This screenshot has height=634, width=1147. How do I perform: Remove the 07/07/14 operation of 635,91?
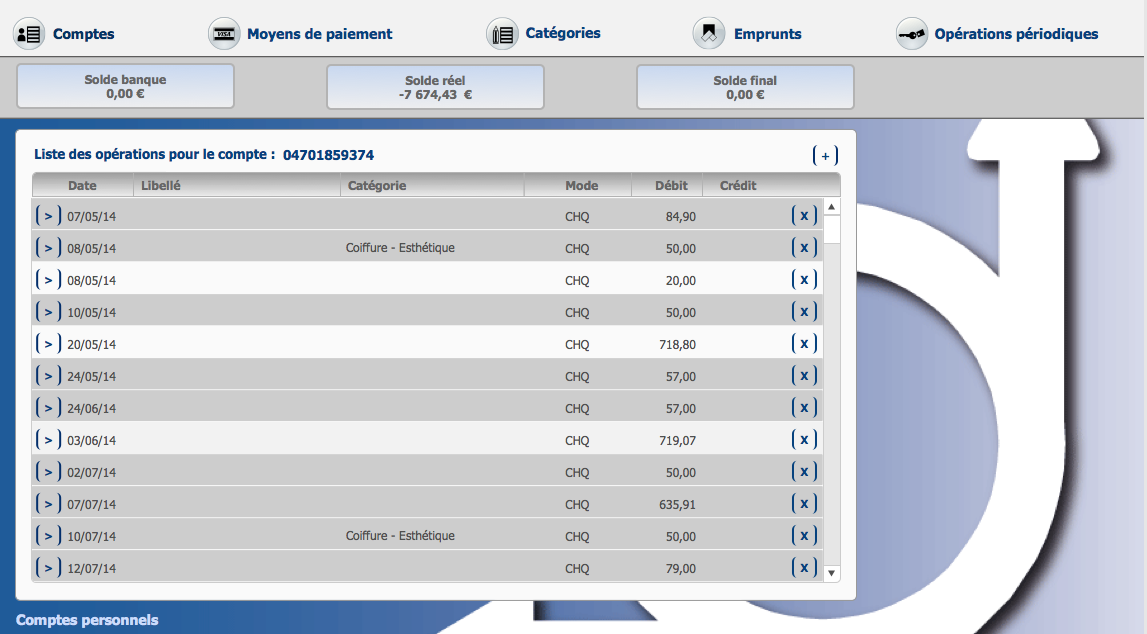pyautogui.click(x=804, y=504)
